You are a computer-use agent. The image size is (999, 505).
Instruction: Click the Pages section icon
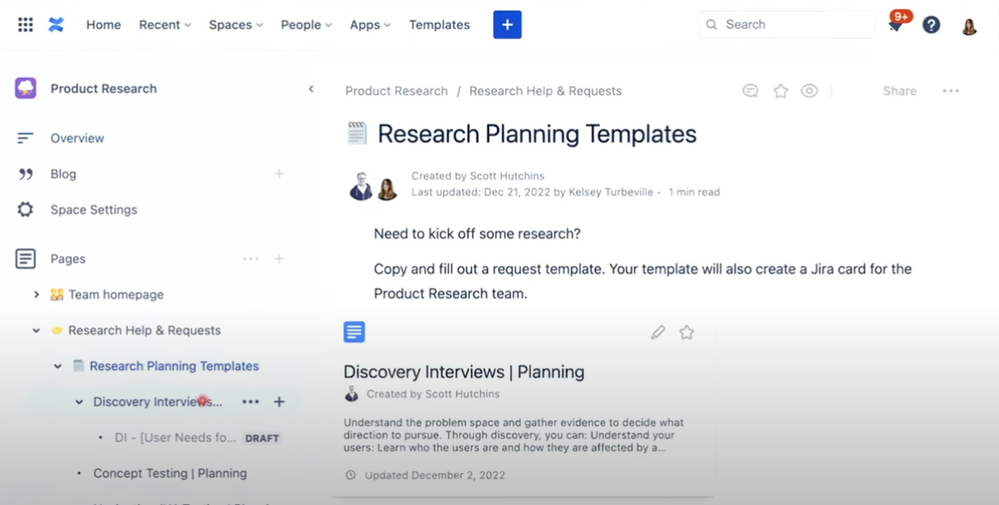(x=25, y=259)
